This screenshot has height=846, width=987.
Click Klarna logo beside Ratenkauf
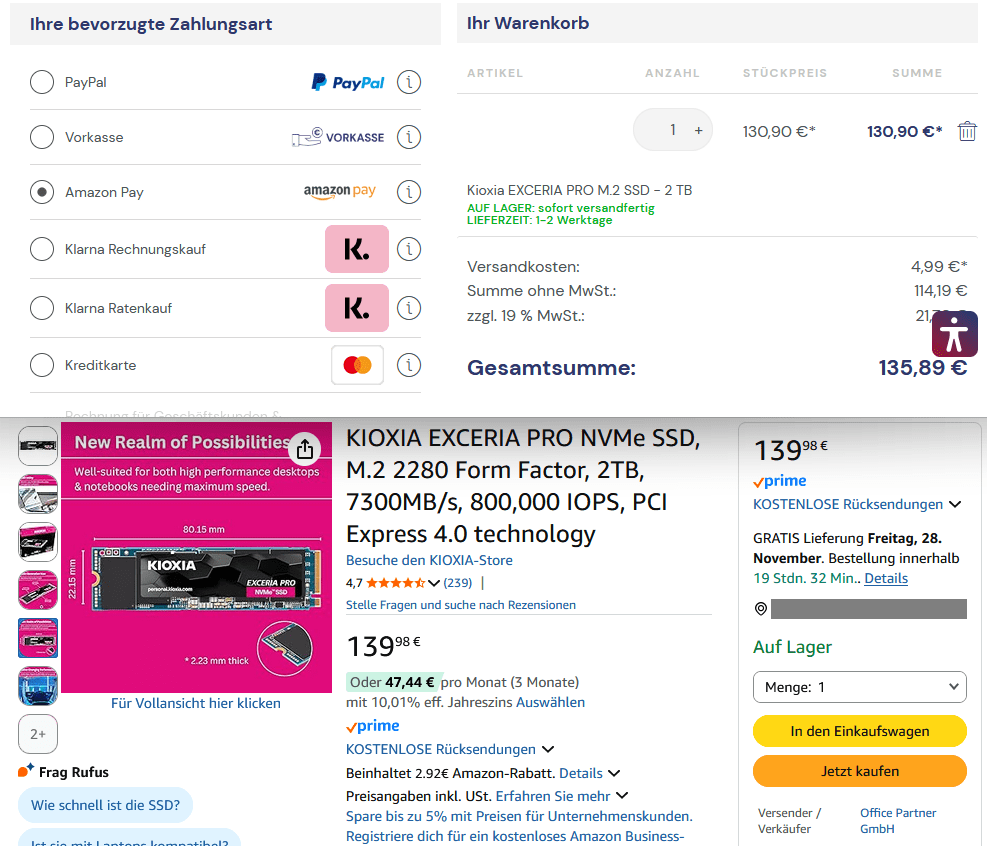pos(357,308)
